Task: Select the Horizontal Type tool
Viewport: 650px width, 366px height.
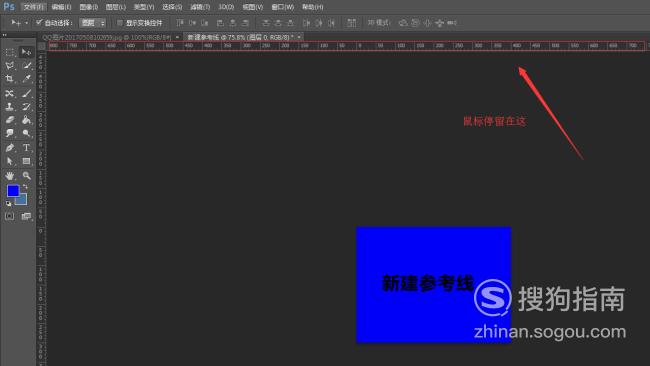Action: click(26, 148)
